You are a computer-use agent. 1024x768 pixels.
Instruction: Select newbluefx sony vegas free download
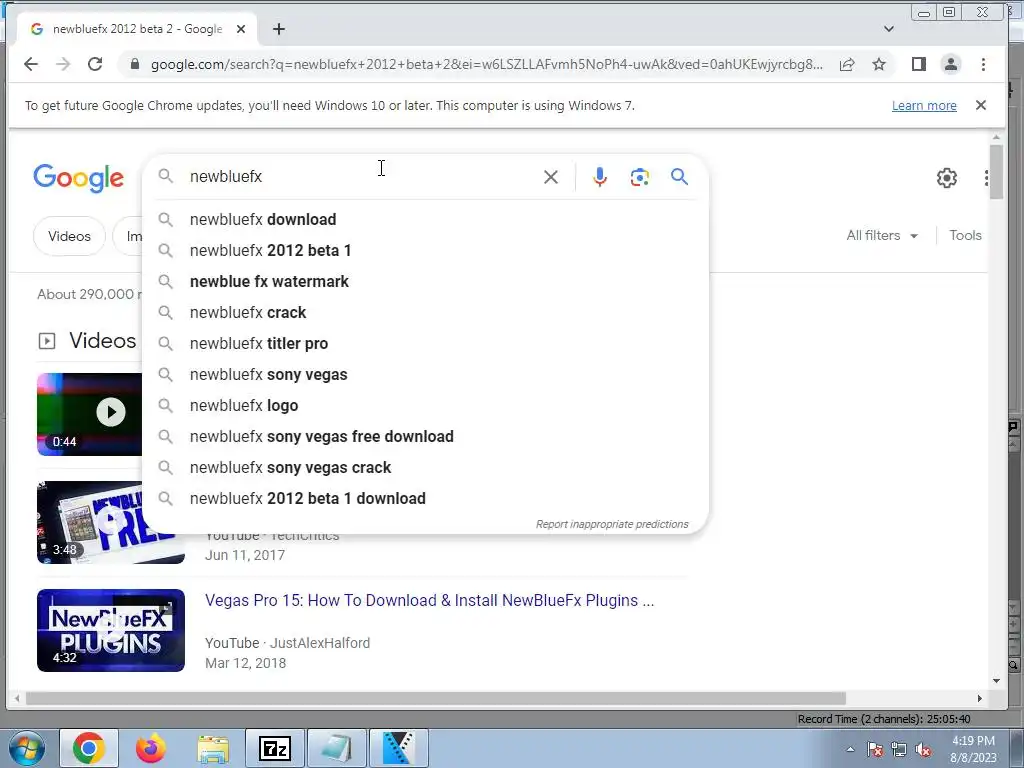pos(424,437)
